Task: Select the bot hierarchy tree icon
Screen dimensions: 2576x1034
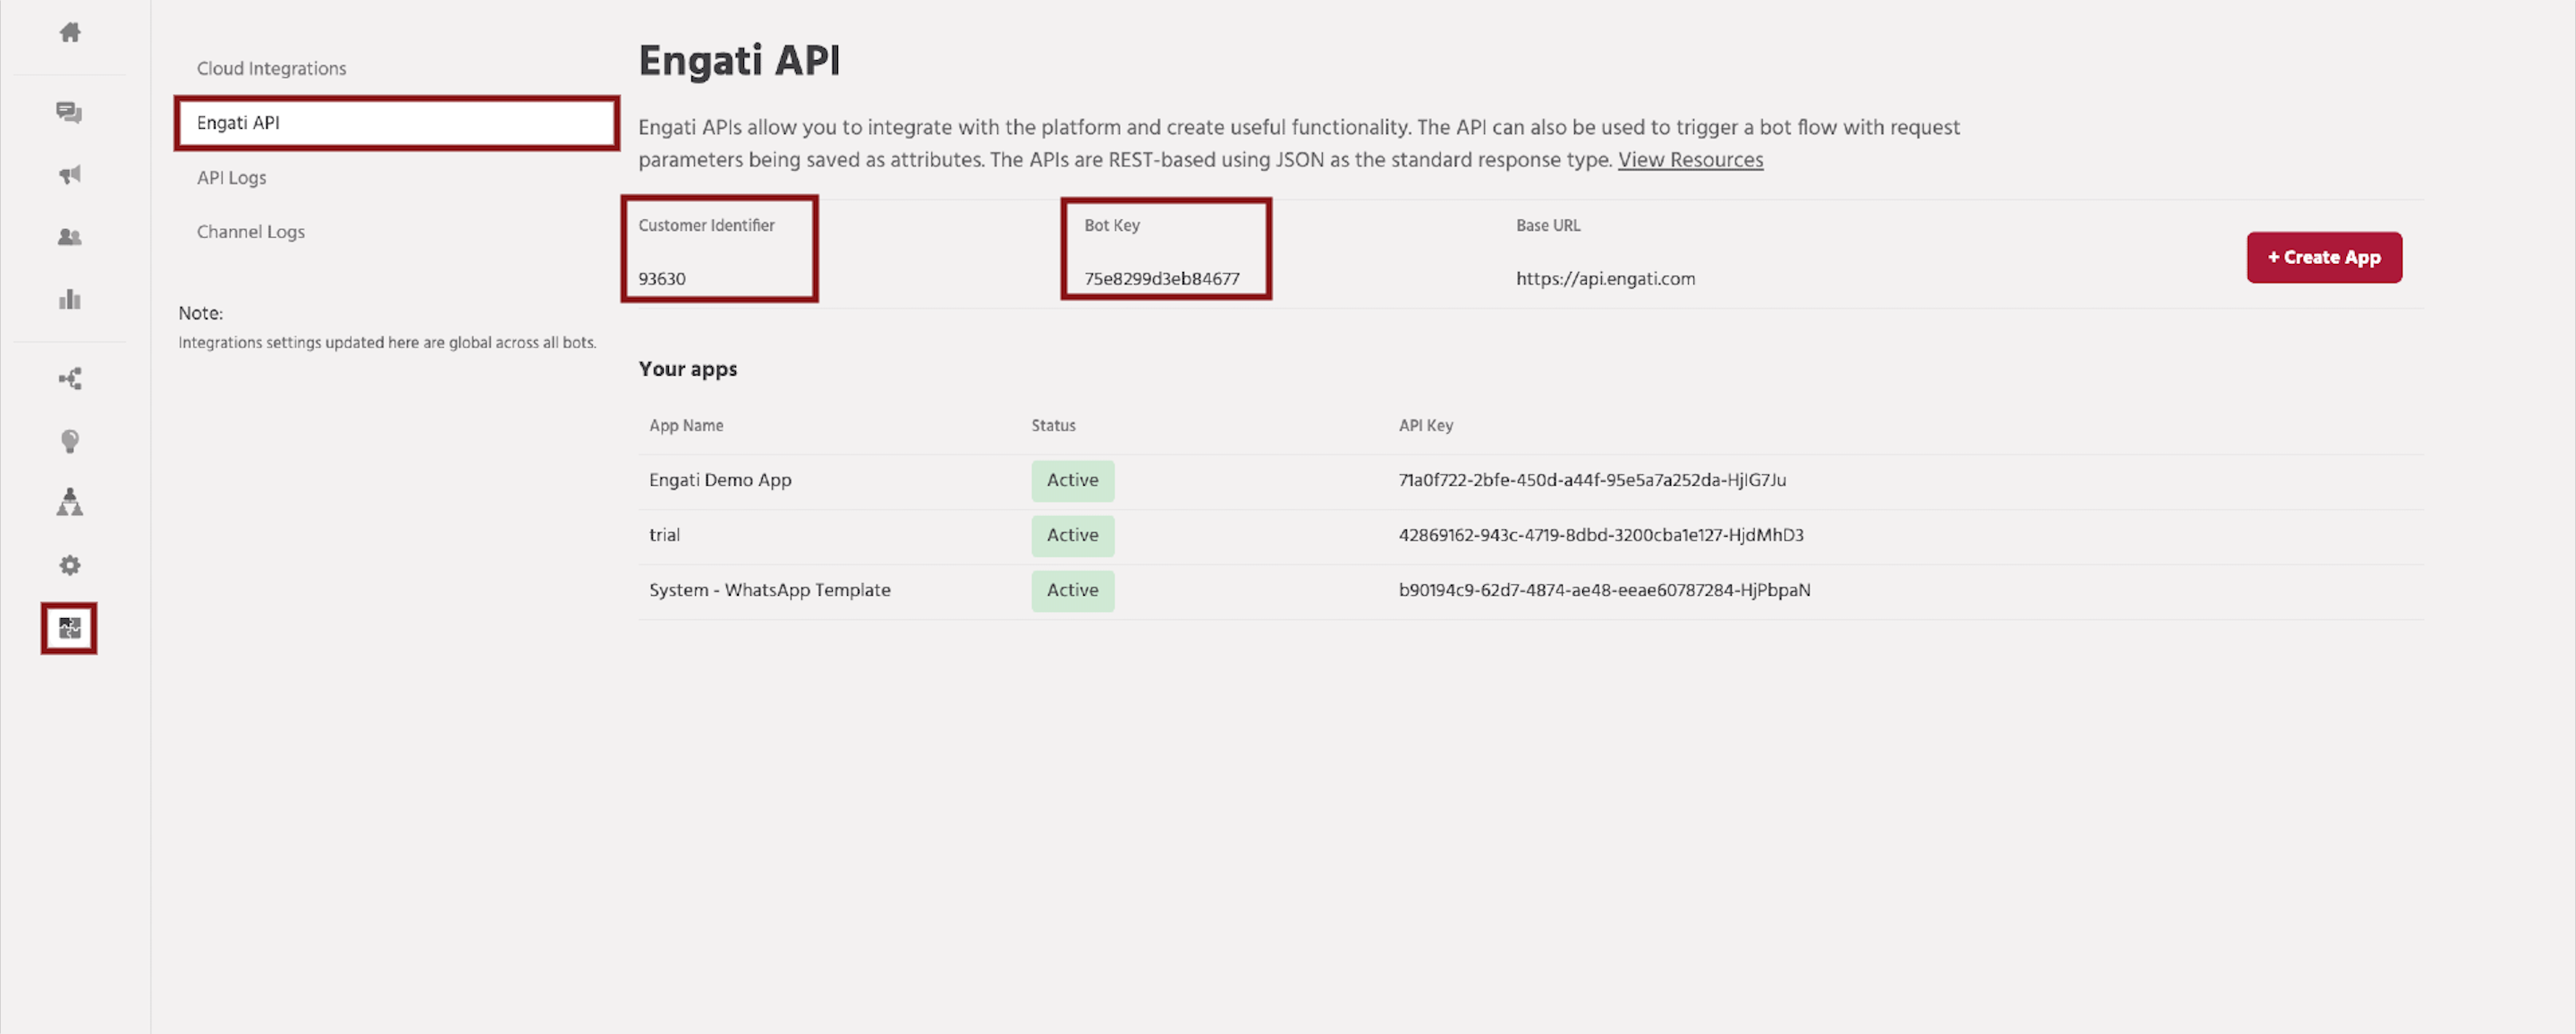Action: click(69, 503)
